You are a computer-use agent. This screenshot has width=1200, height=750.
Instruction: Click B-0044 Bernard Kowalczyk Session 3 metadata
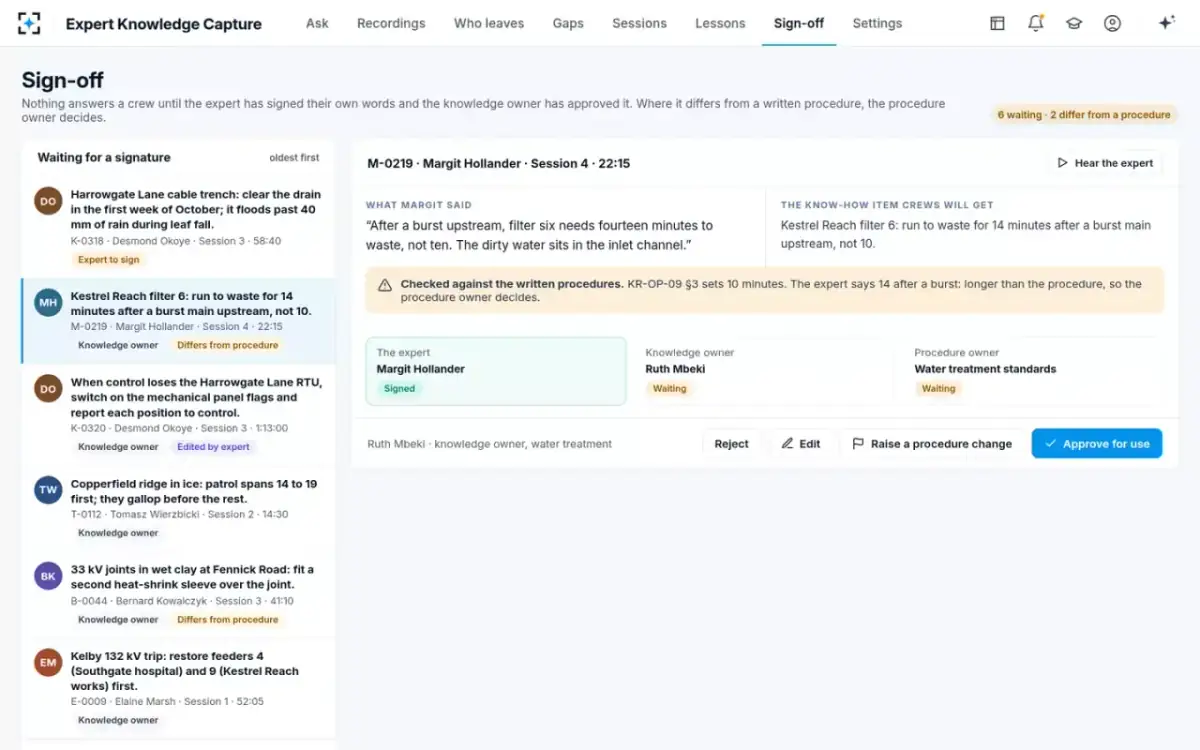[182, 601]
